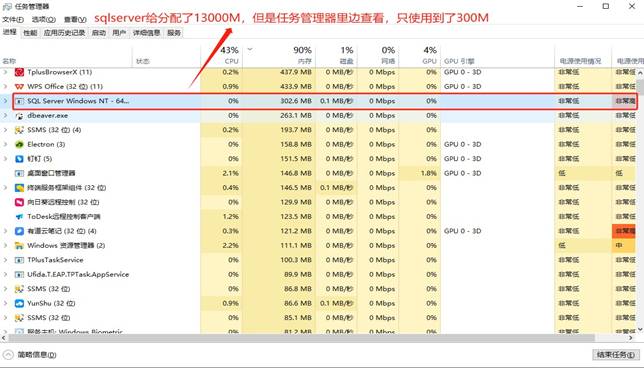
Task: Click the ToDesk远程控制客户端 icon
Action: (x=19, y=216)
